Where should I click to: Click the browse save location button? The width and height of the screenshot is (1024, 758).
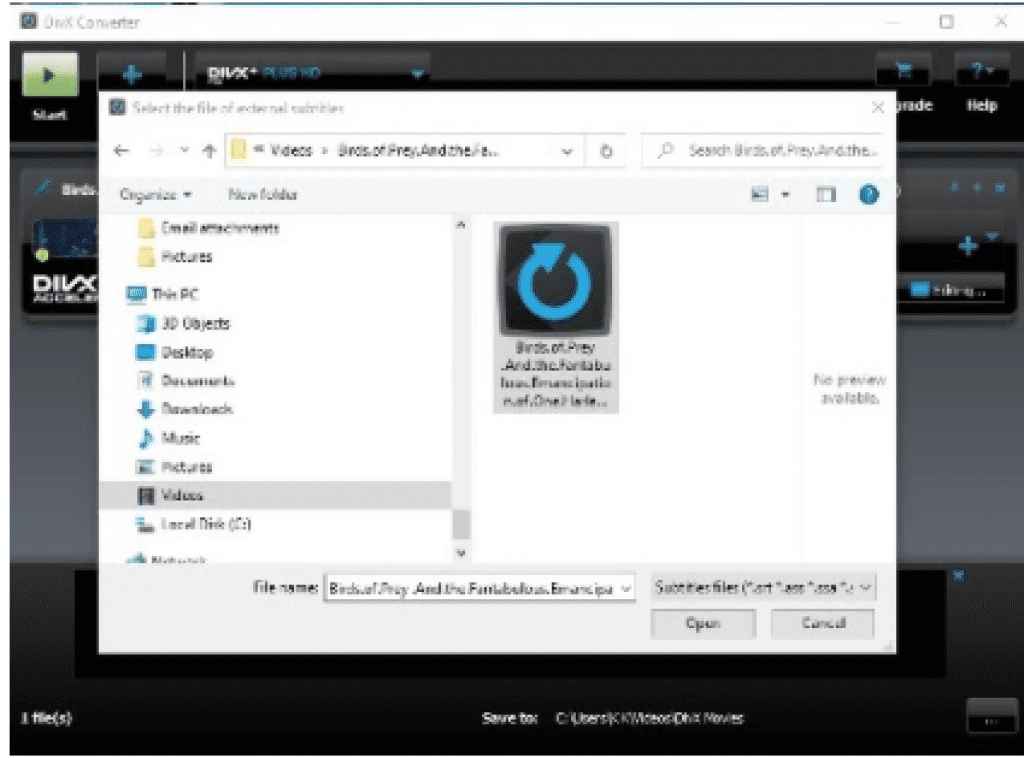click(x=990, y=718)
